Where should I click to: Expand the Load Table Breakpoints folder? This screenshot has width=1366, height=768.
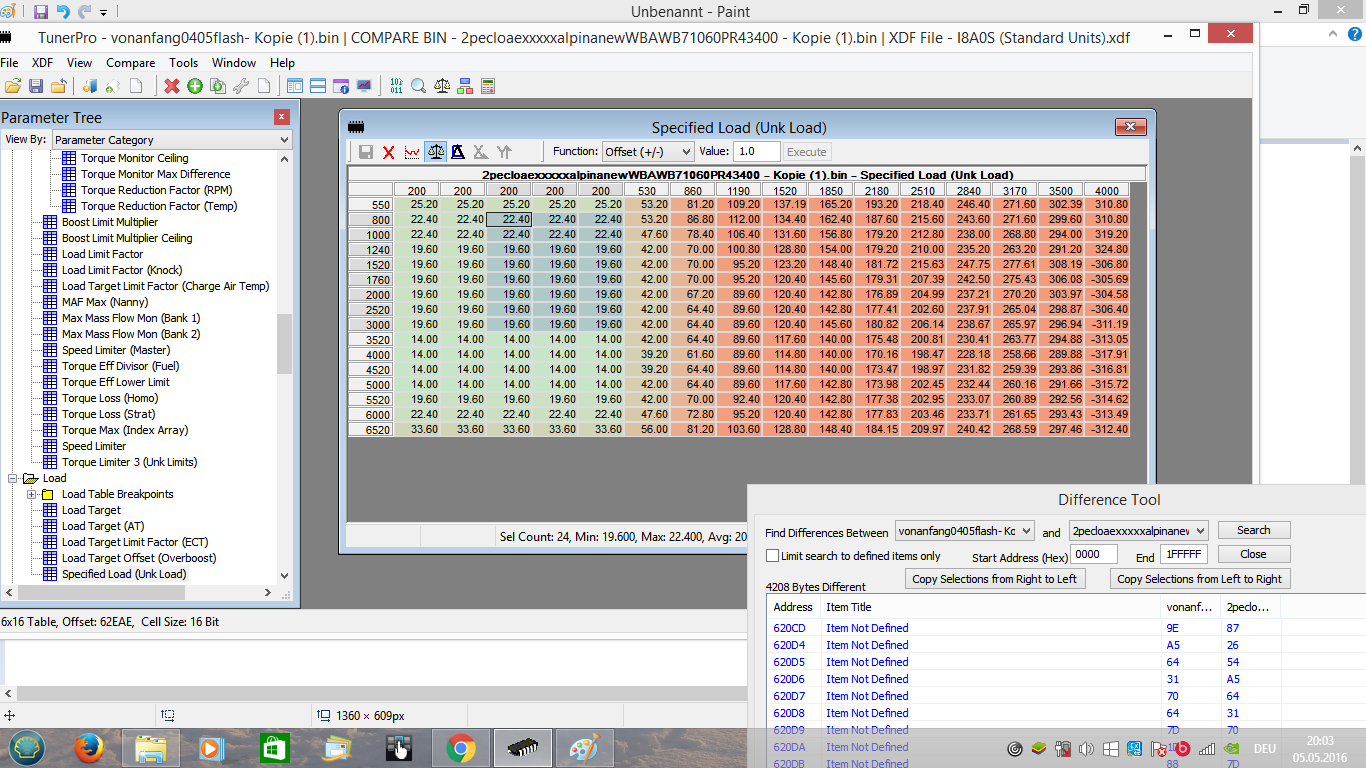[32, 494]
